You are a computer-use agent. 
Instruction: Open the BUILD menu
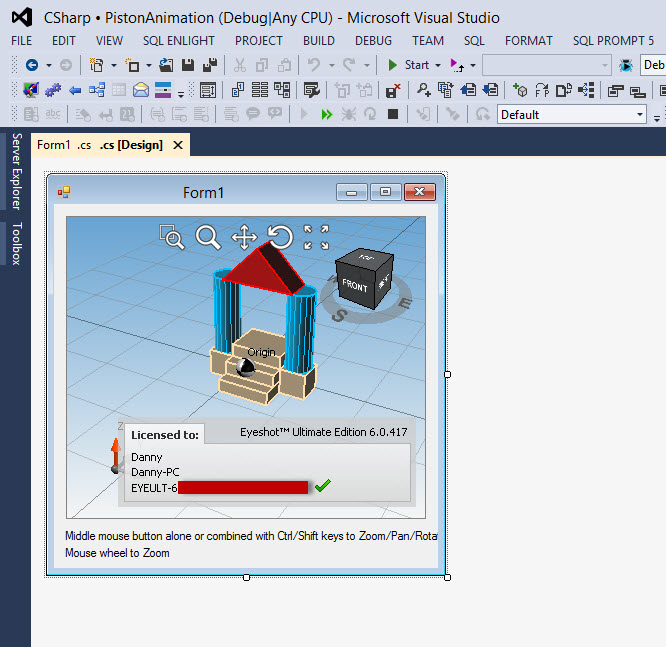click(319, 41)
